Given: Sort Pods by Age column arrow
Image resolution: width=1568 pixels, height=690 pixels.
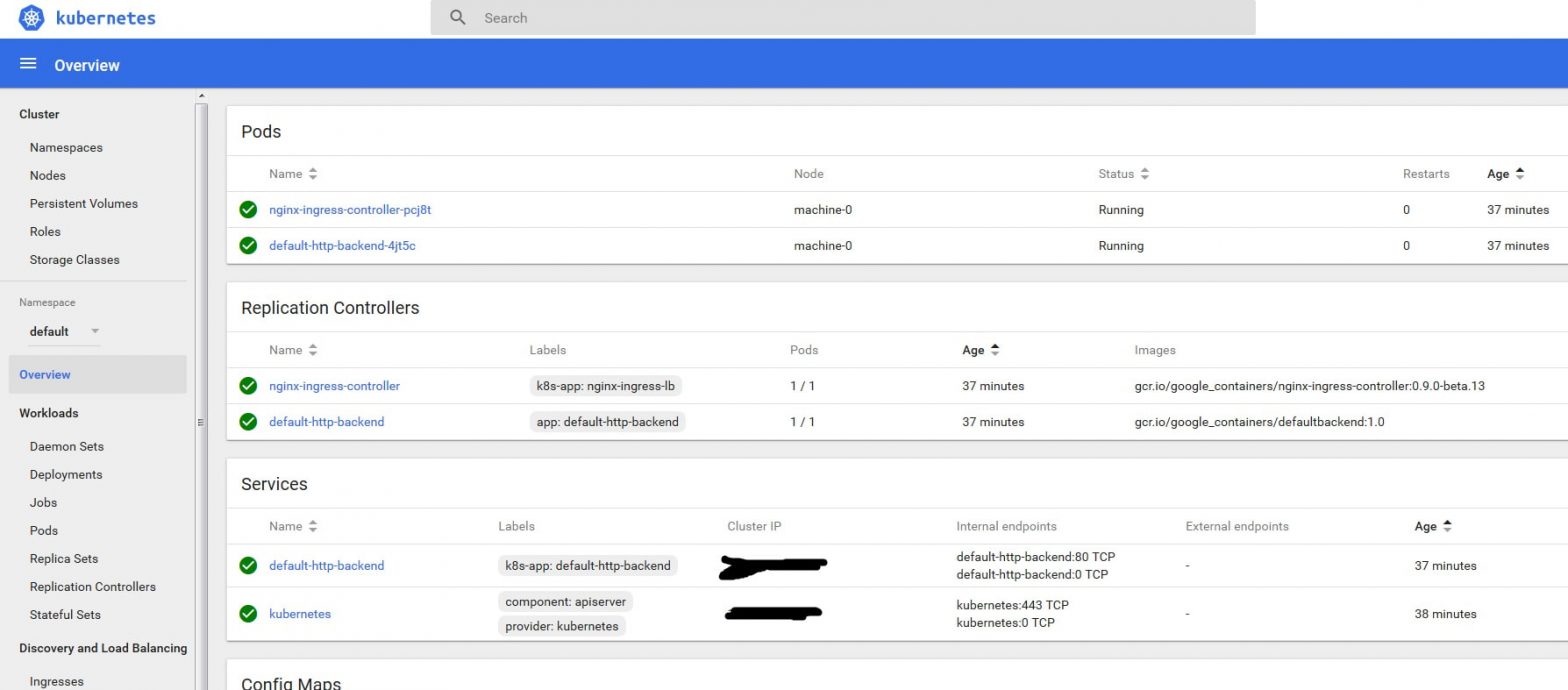Looking at the screenshot, I should [x=1520, y=174].
